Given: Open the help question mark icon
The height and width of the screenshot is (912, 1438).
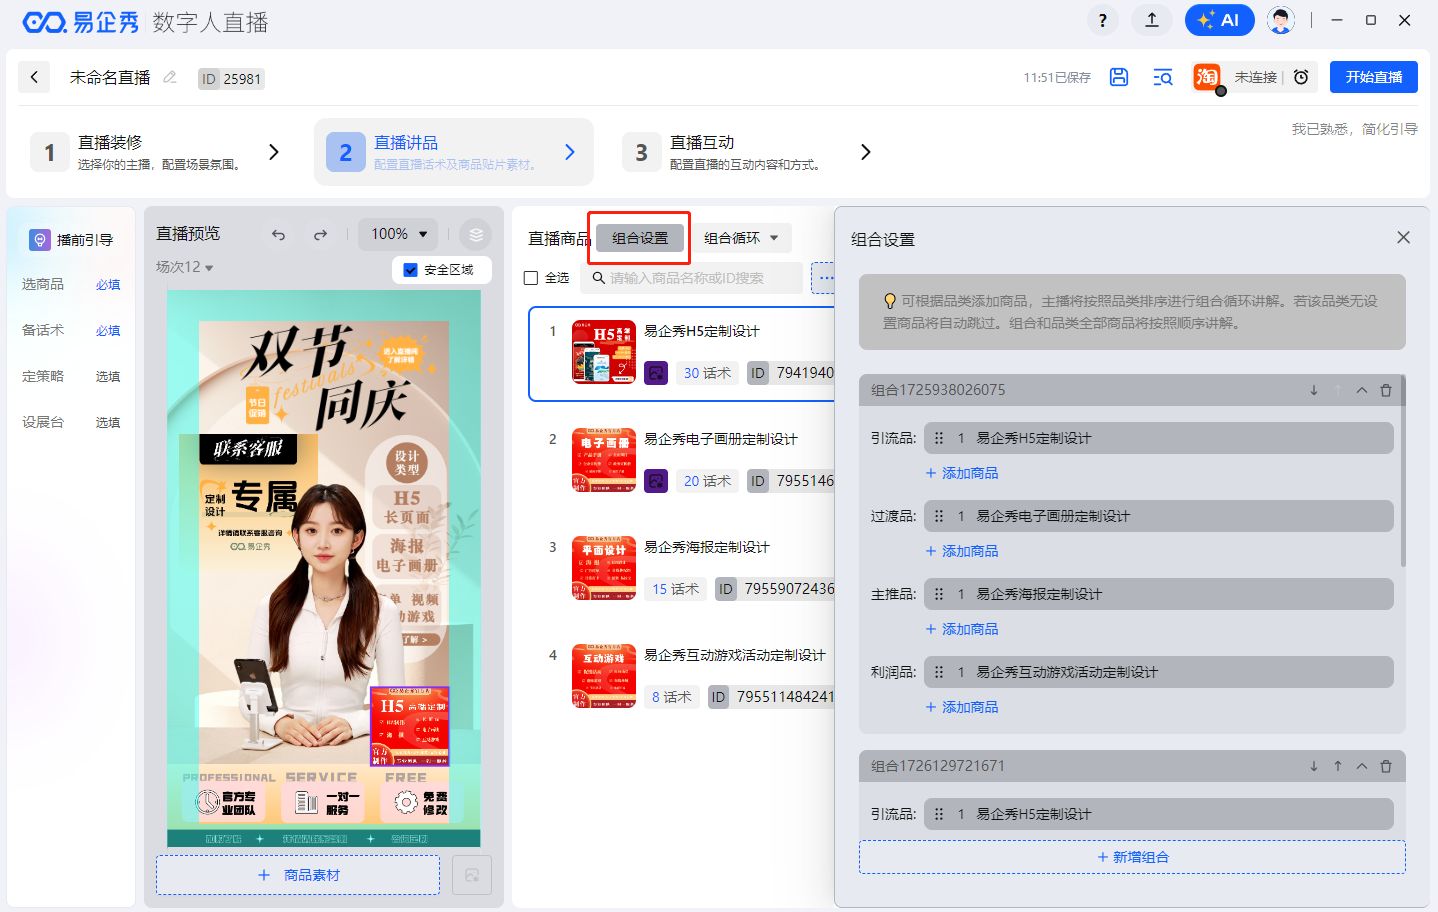Looking at the screenshot, I should [1102, 20].
